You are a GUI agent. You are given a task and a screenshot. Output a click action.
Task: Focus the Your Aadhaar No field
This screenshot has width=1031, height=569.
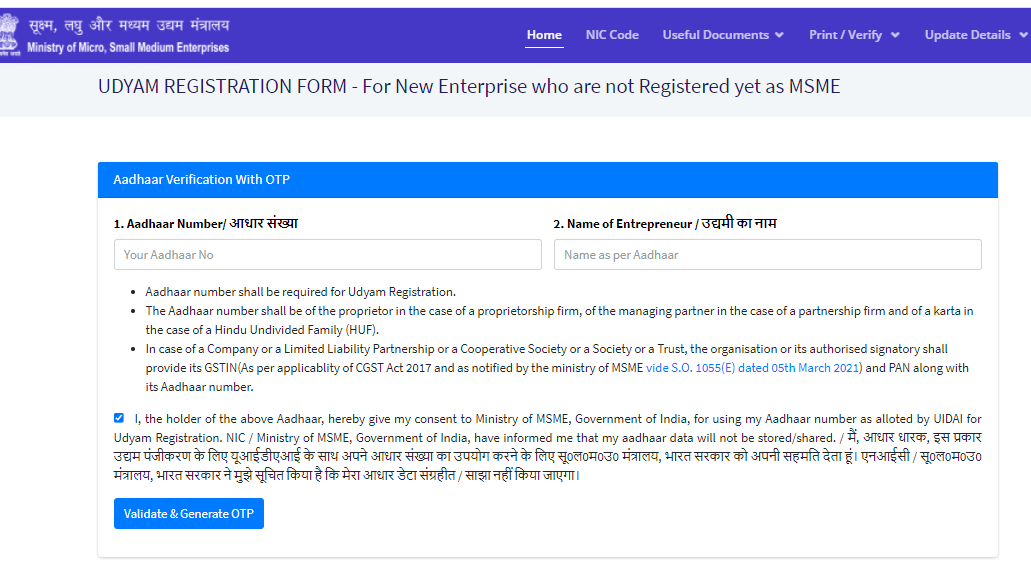327,255
